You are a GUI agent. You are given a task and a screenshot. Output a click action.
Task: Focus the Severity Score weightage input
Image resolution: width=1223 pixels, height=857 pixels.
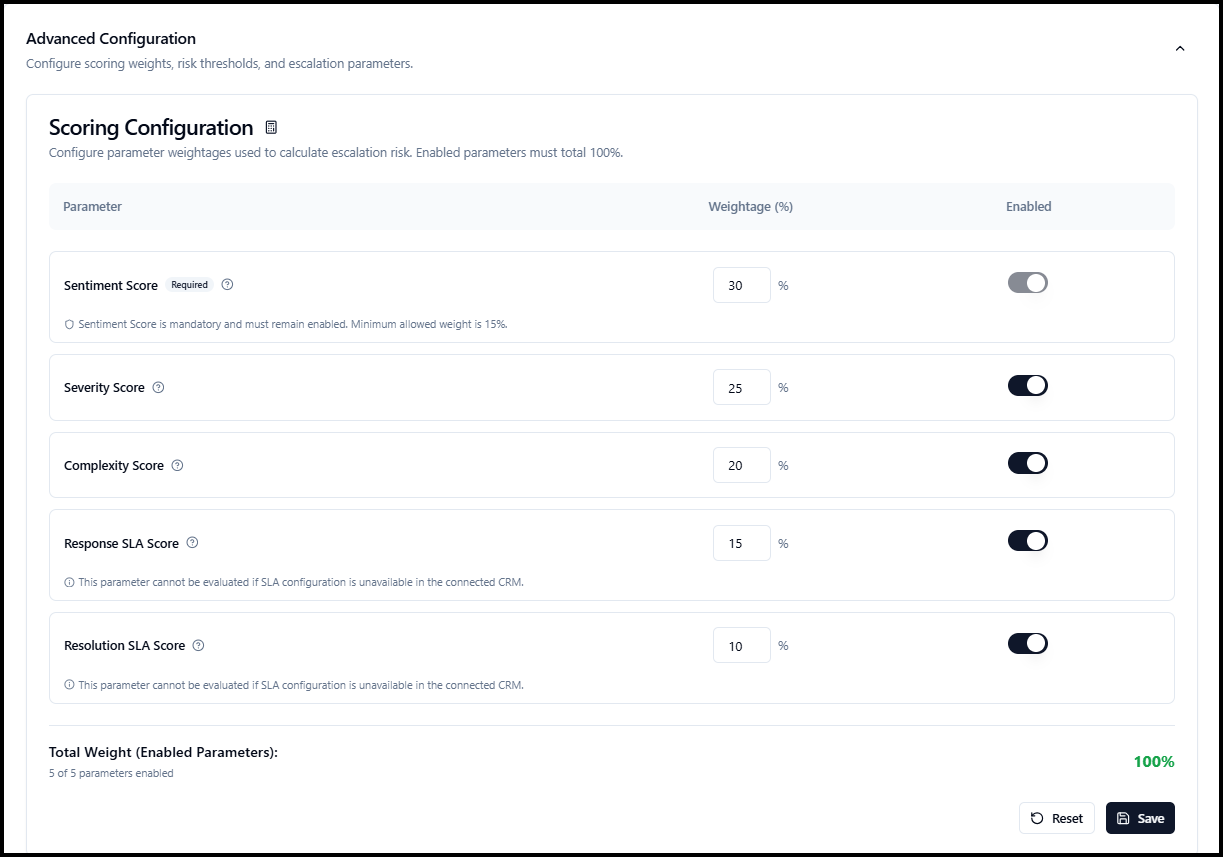742,387
